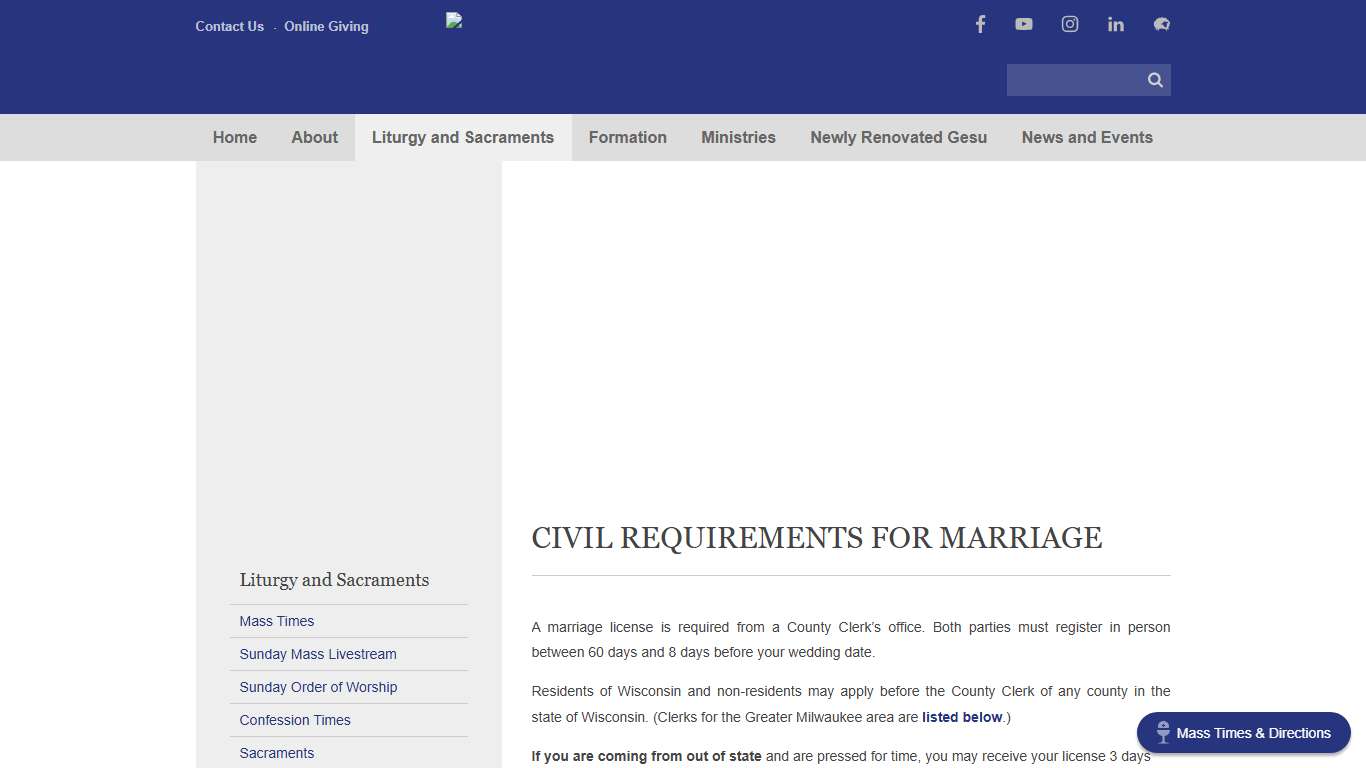The image size is (1366, 768).
Task: Click the chalice icon on Mass Times button
Action: pyautogui.click(x=1162, y=732)
